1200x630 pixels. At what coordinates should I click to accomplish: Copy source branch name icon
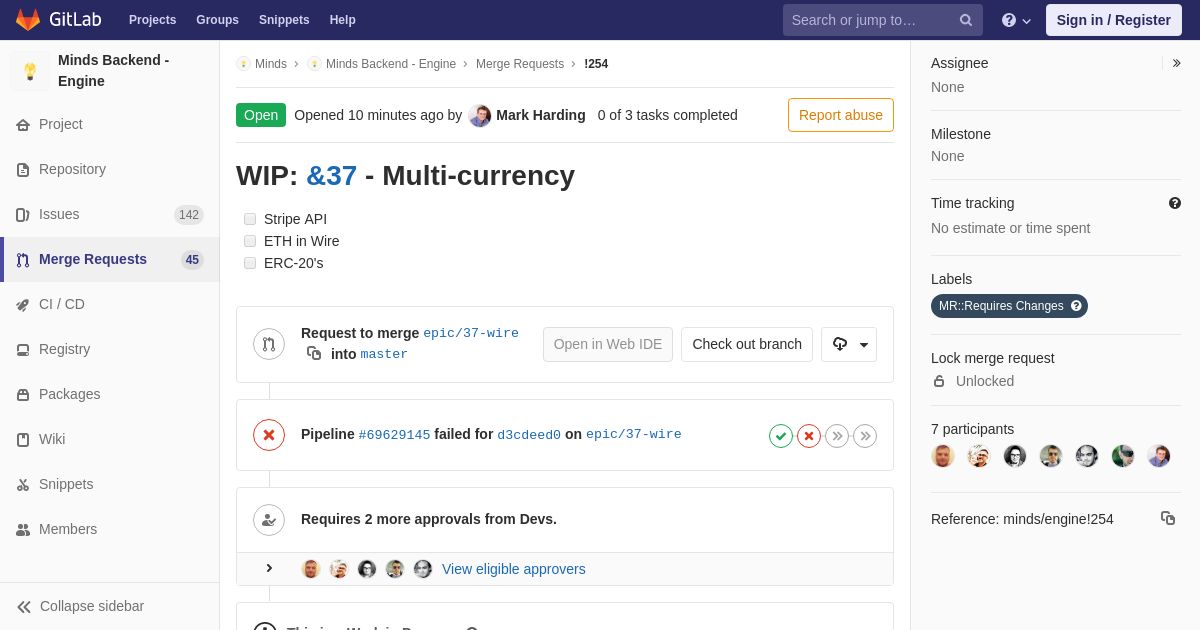point(314,353)
